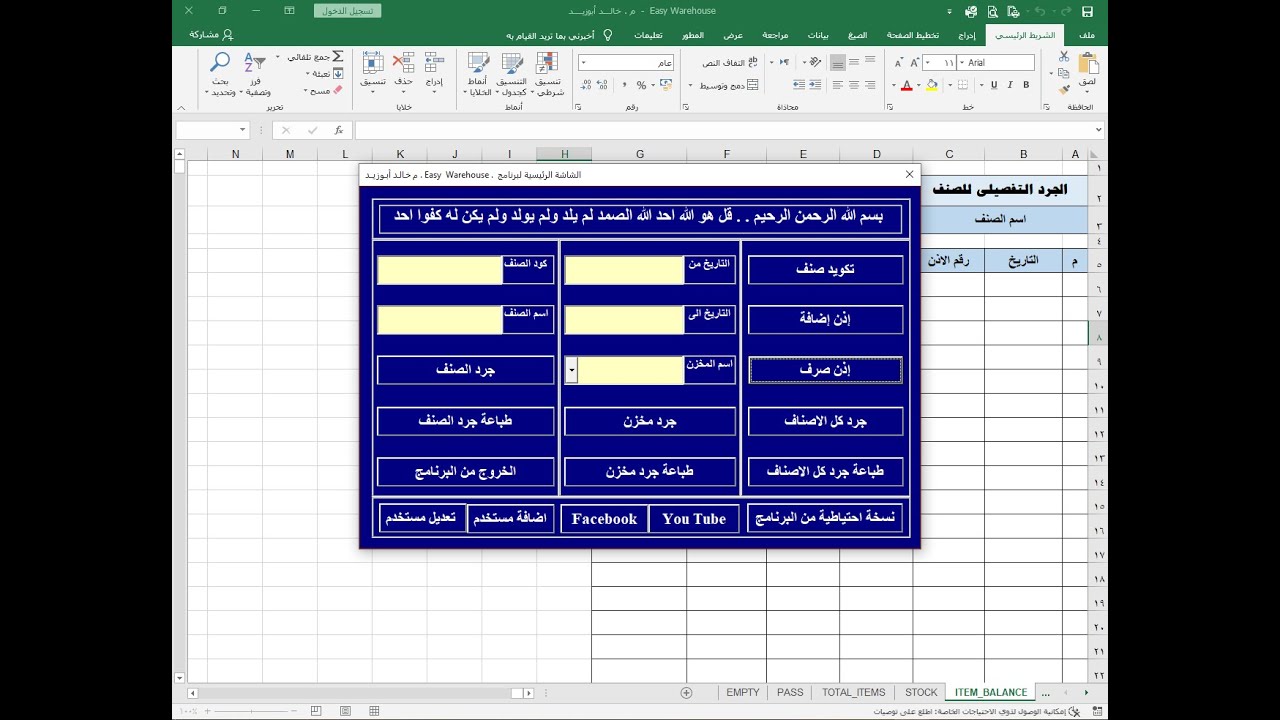The image size is (1280, 720).
Task: Apply red font color
Action: 906,85
